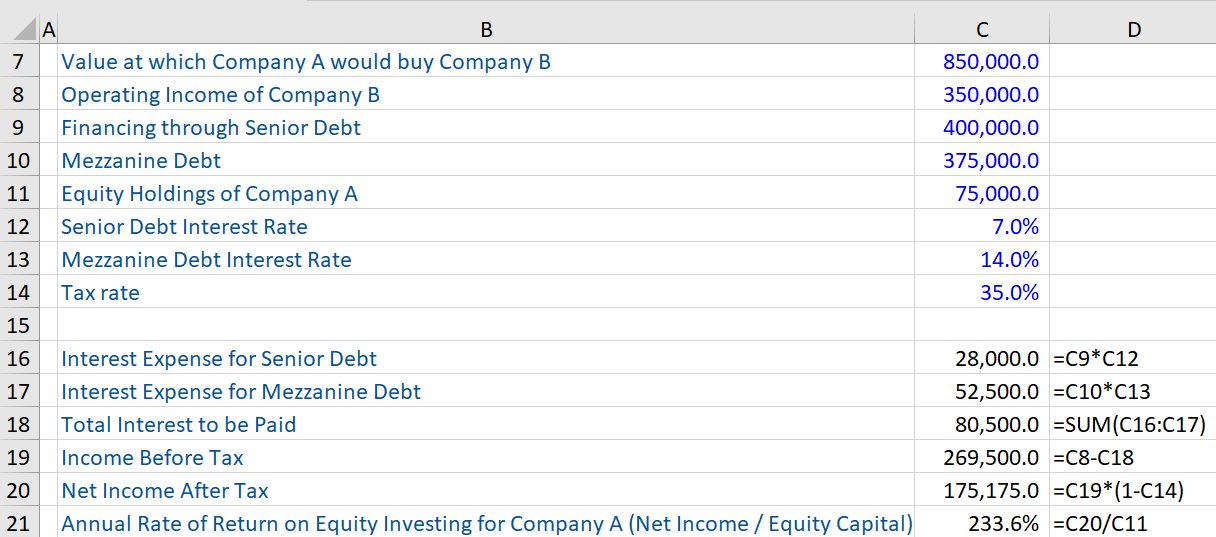Select row 15 header
Viewport: 1216px width, 537px height.
(19, 325)
